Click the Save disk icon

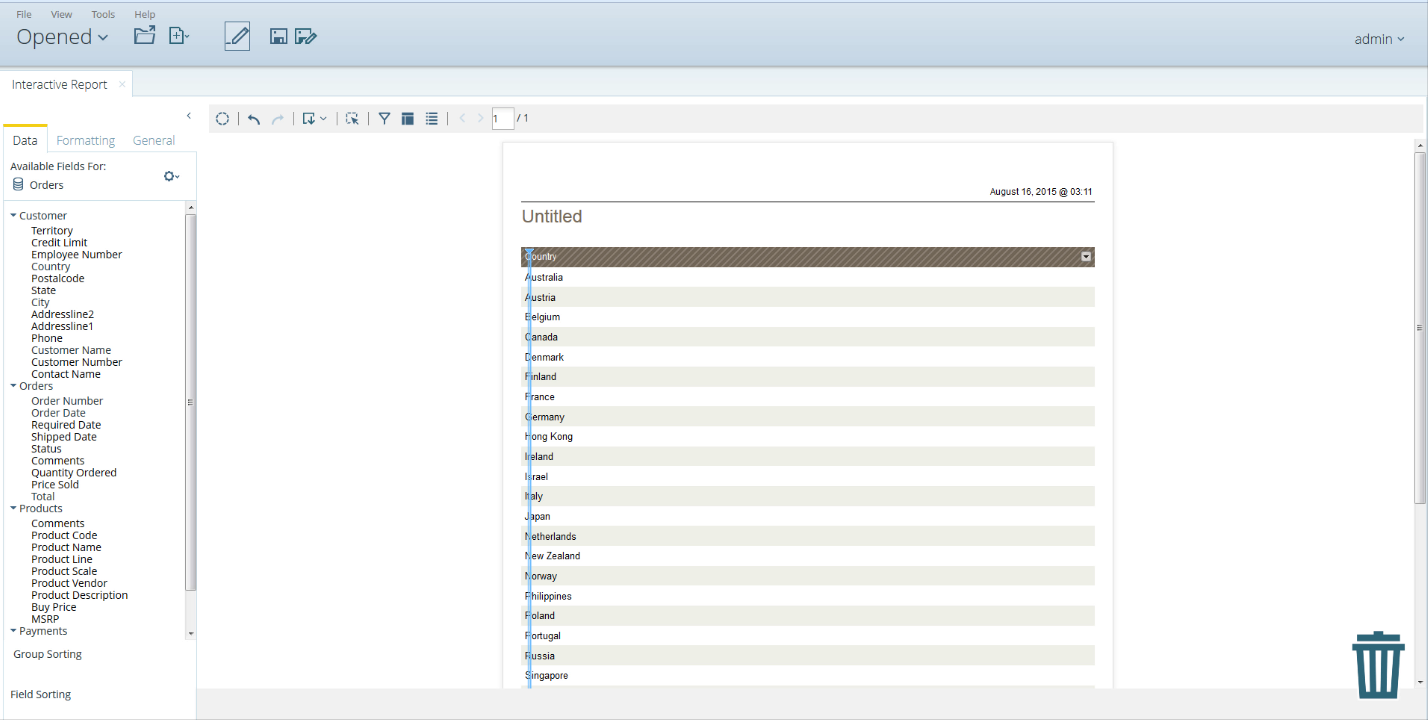pos(279,37)
